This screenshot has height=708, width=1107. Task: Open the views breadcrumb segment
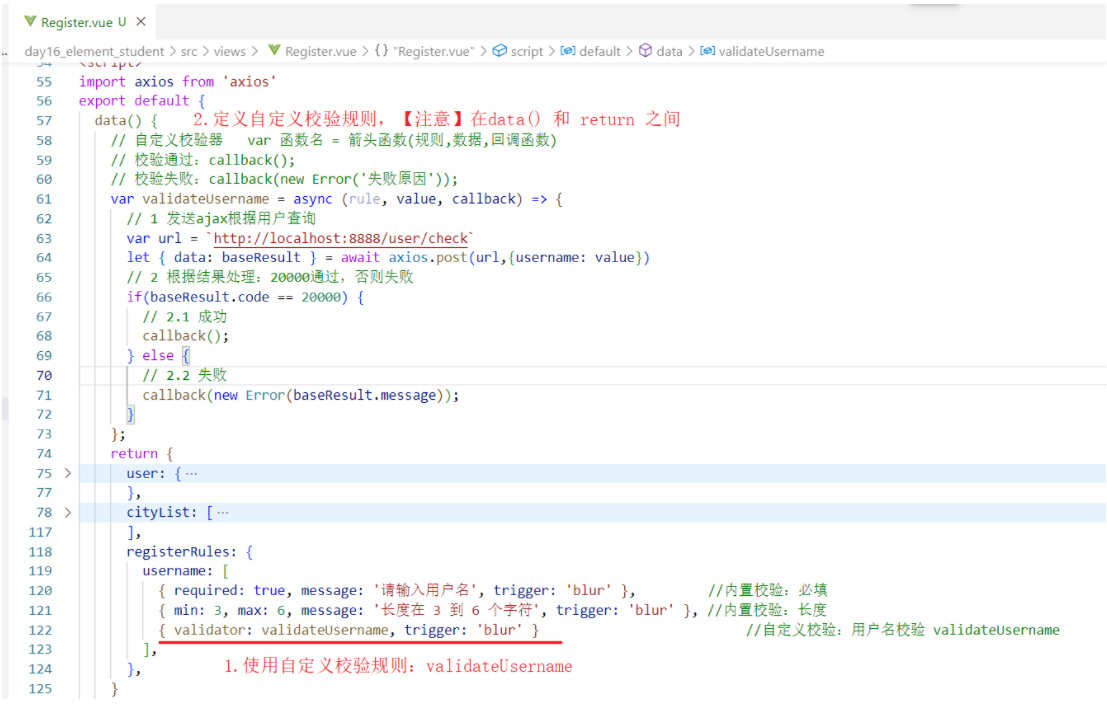point(230,52)
